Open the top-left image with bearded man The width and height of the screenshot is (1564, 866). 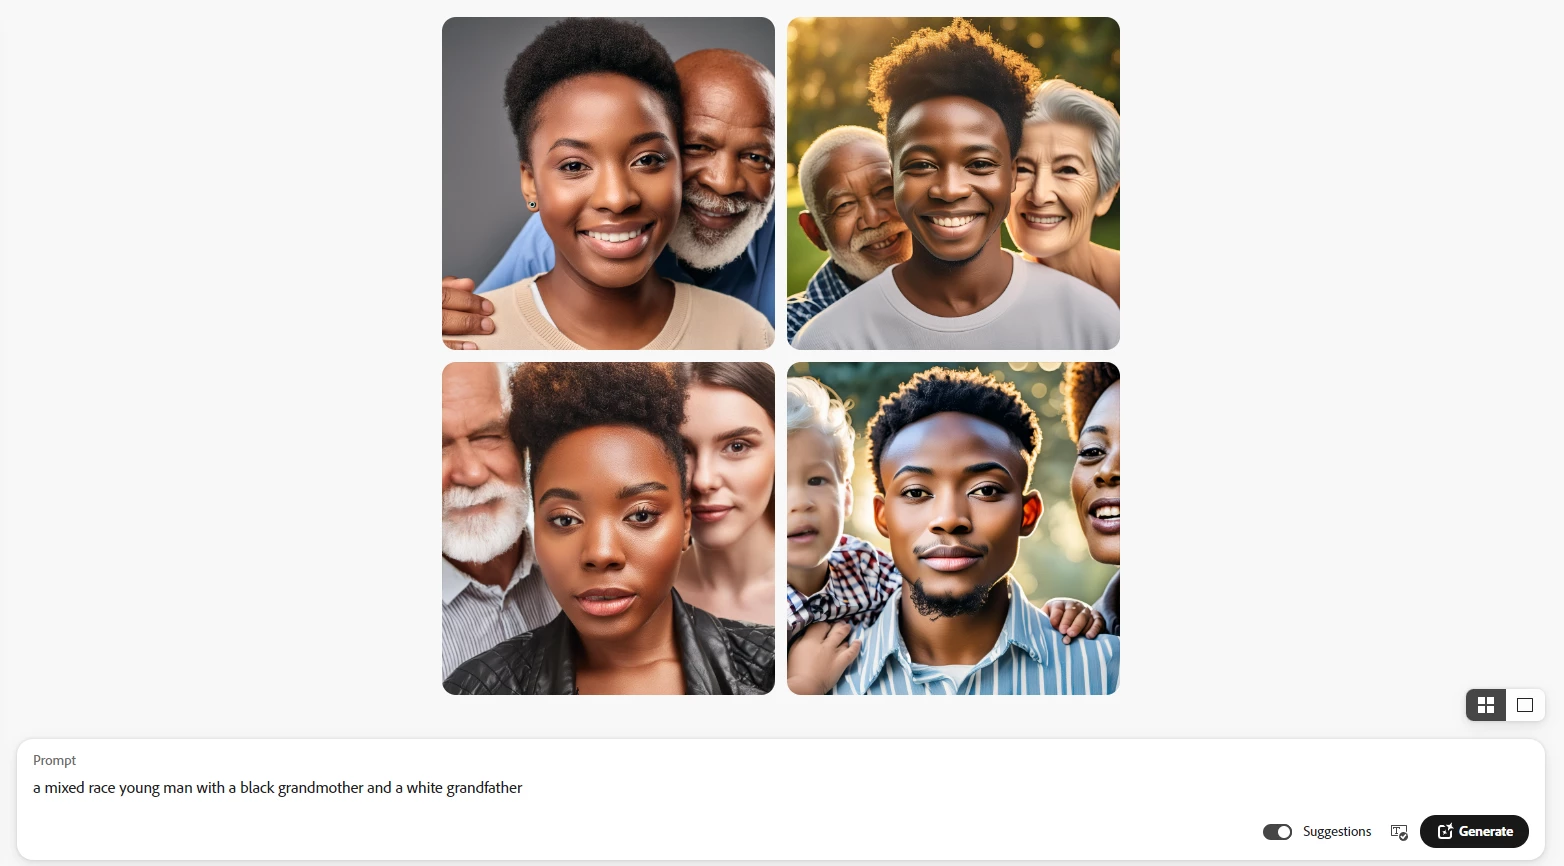click(x=608, y=183)
